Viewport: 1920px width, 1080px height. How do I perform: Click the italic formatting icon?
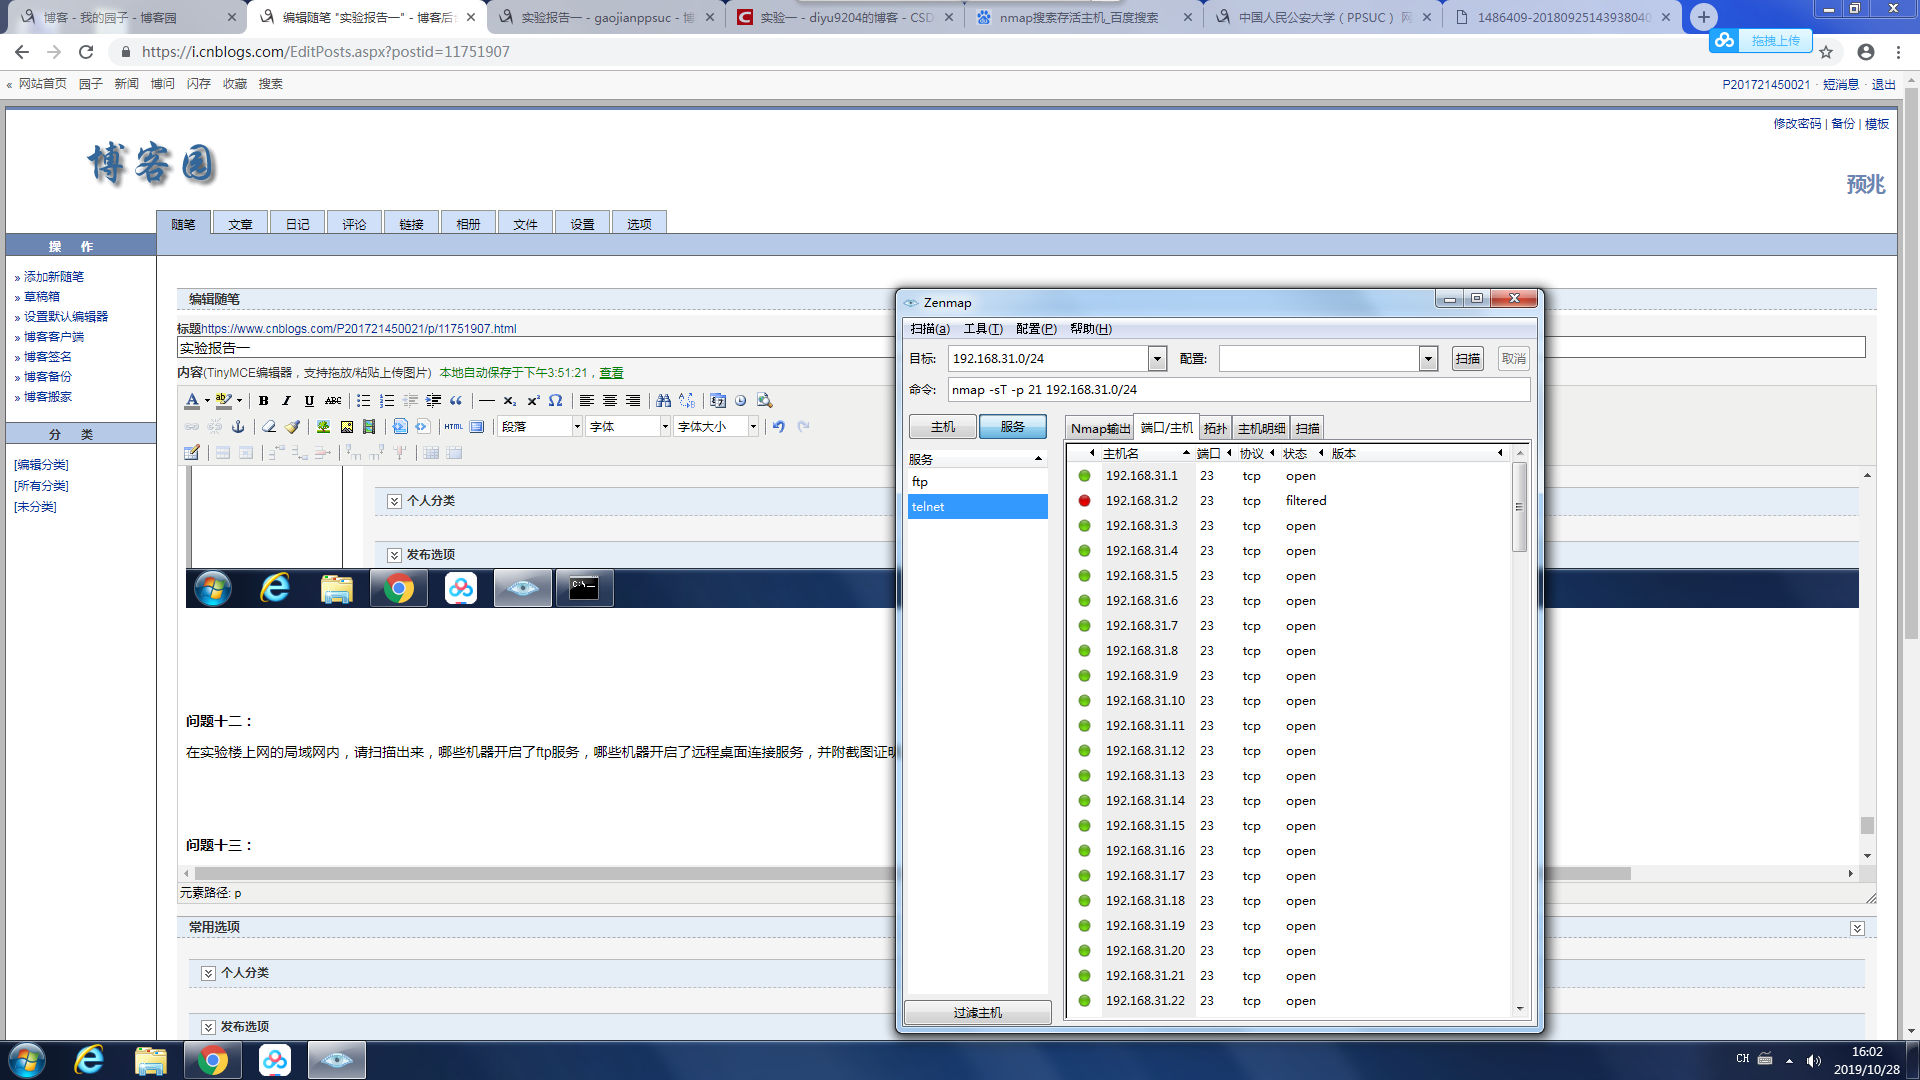tap(286, 400)
